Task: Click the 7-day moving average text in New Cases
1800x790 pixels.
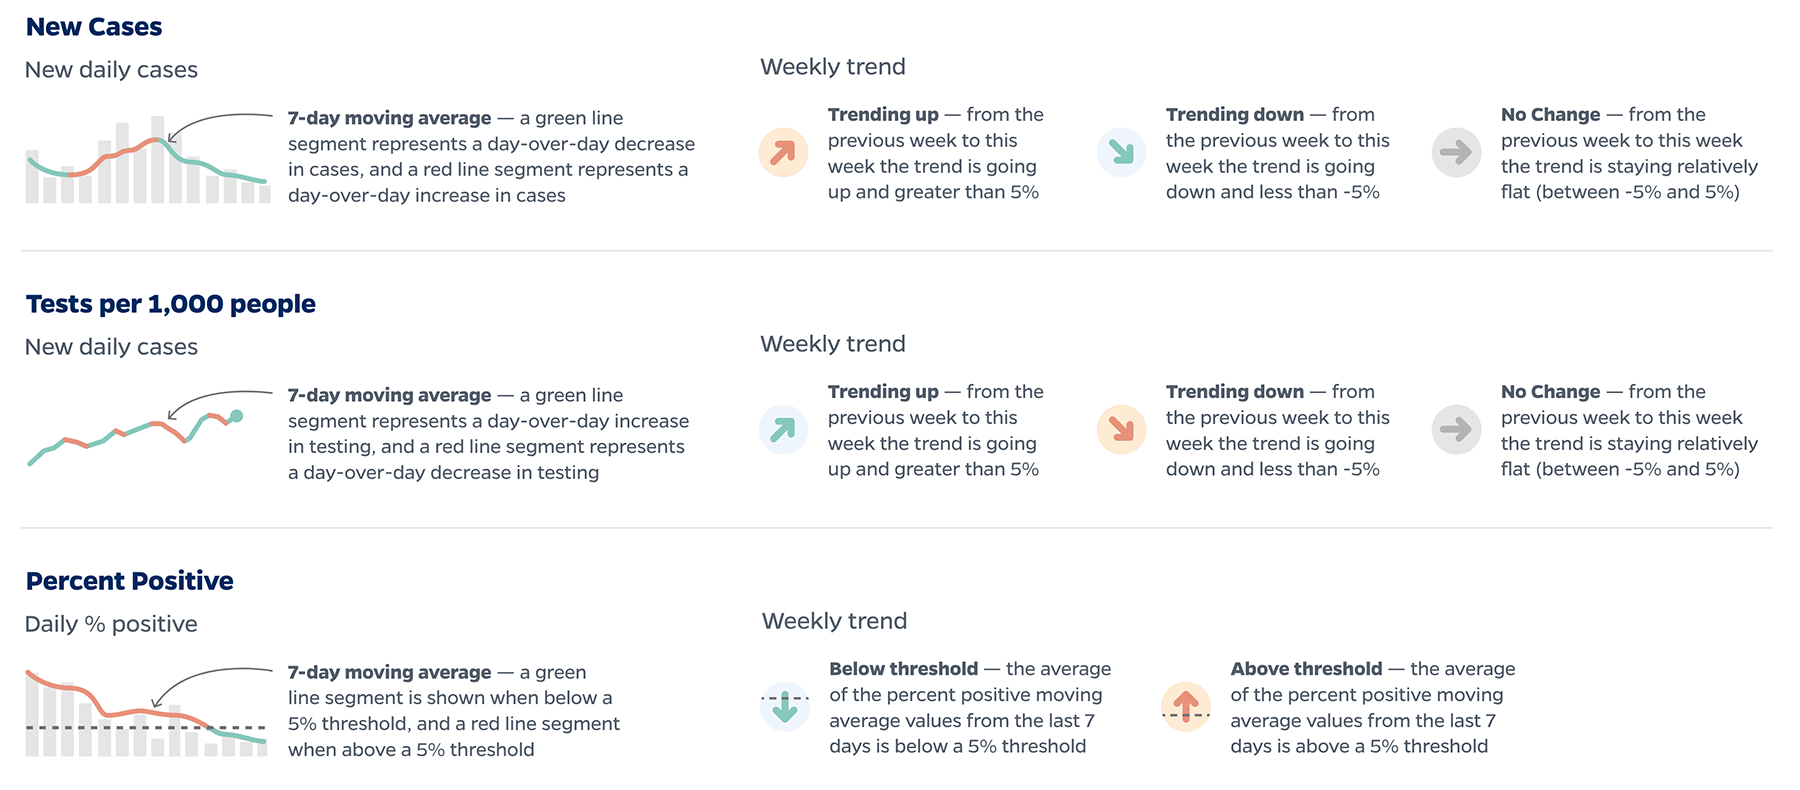Action: coord(389,118)
